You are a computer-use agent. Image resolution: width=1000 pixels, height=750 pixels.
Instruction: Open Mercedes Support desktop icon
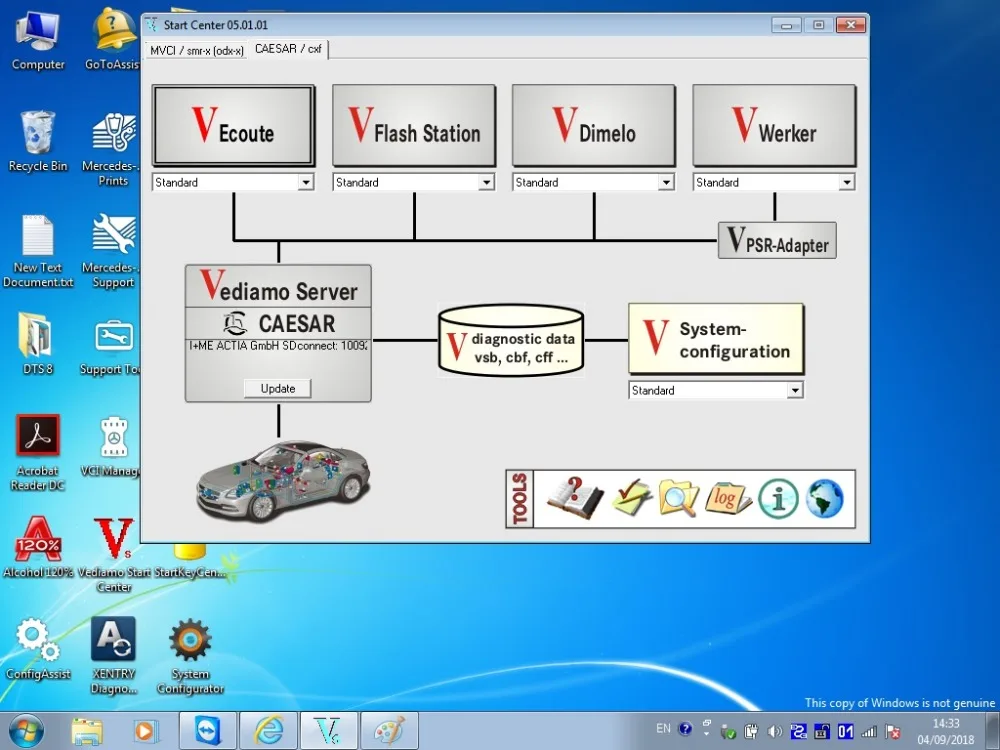tap(114, 251)
